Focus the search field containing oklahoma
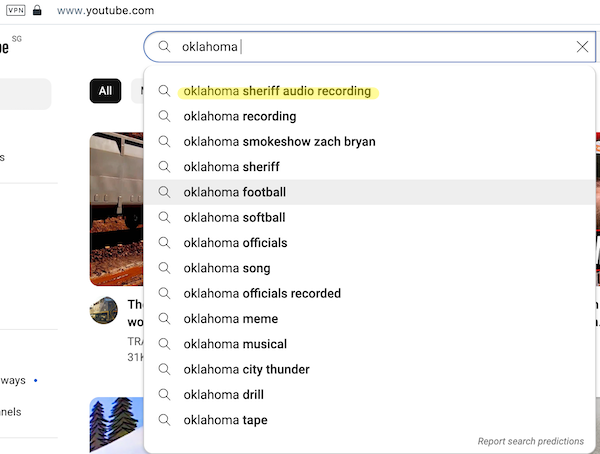 click(369, 47)
